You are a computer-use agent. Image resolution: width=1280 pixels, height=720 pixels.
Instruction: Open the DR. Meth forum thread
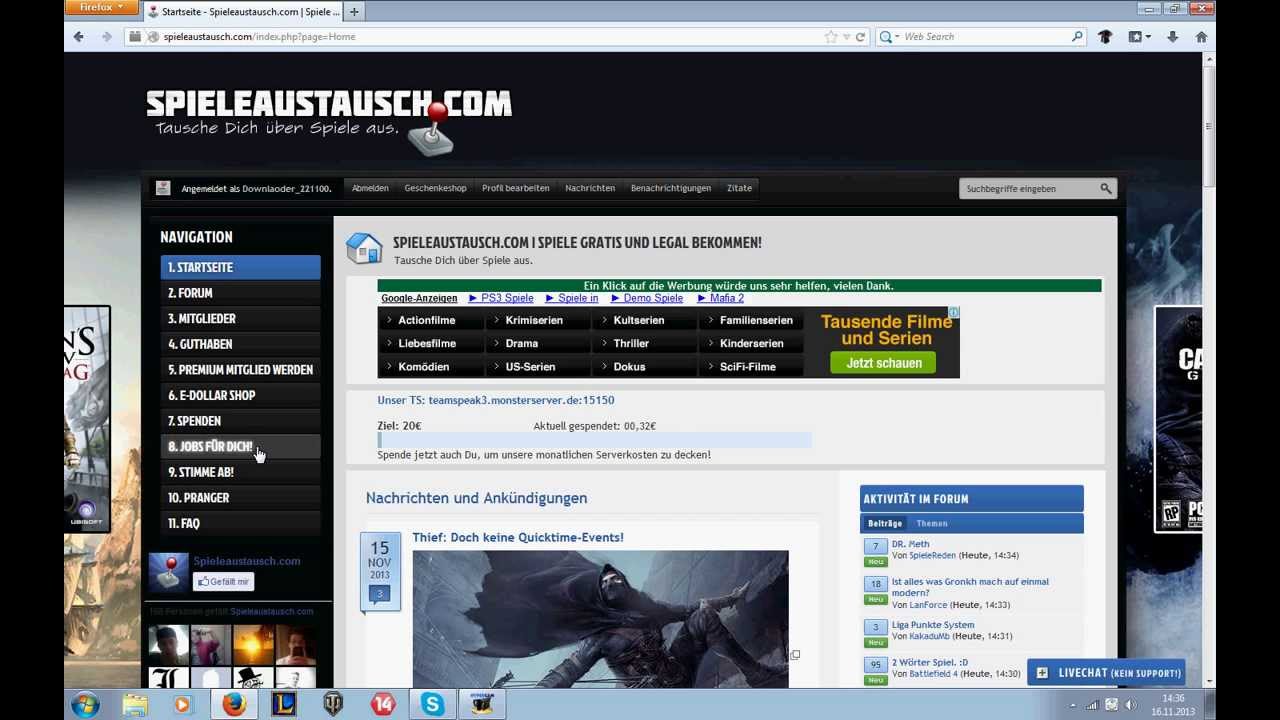point(910,544)
